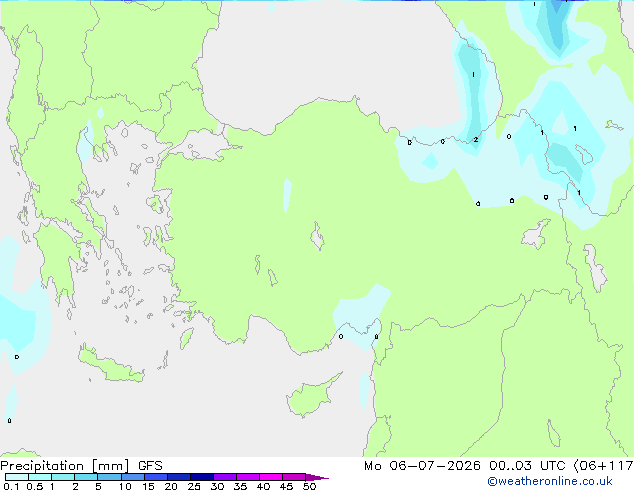Viewport: 634px width, 490px height.
Task: Select the legend swatch between 5 and 10
Action: pos(109,477)
